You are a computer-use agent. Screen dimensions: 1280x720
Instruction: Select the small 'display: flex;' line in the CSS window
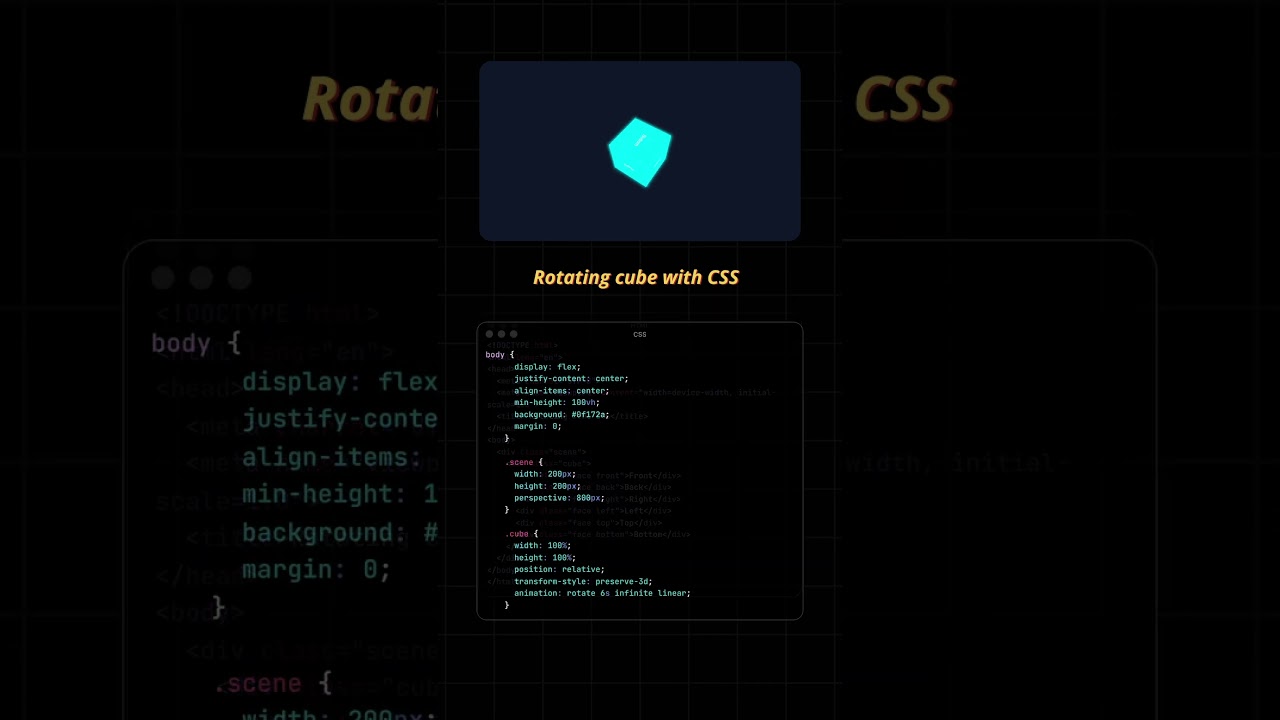(x=547, y=367)
